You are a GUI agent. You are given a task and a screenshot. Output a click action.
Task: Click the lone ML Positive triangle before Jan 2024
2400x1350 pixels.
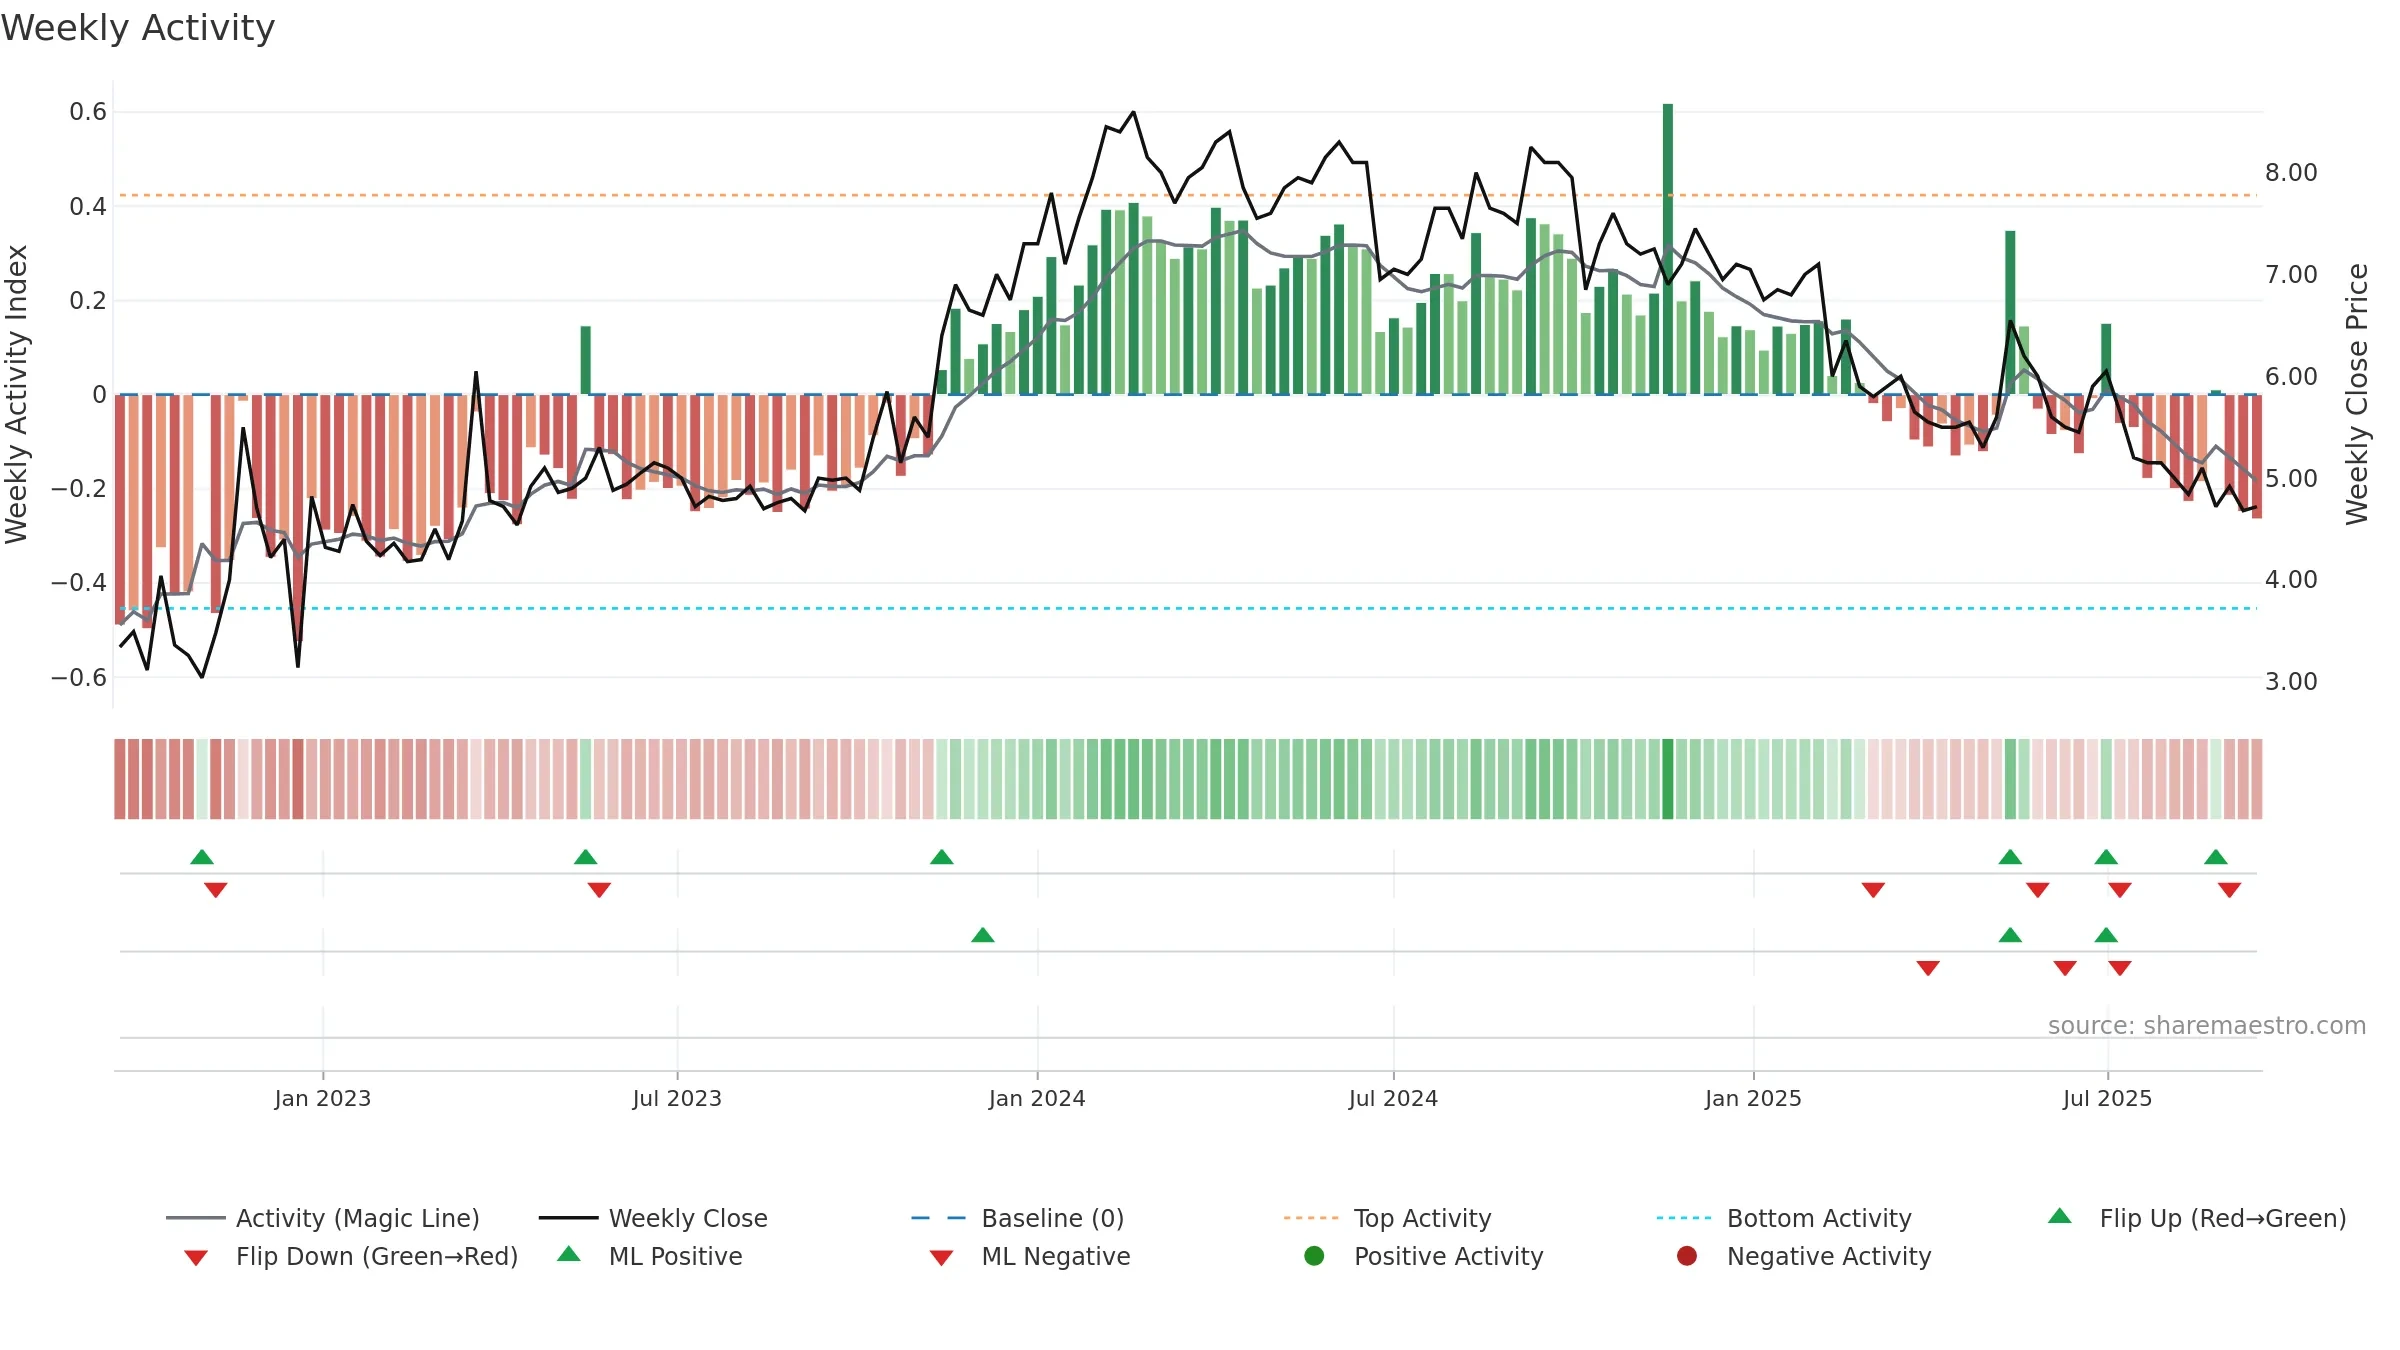click(x=983, y=935)
